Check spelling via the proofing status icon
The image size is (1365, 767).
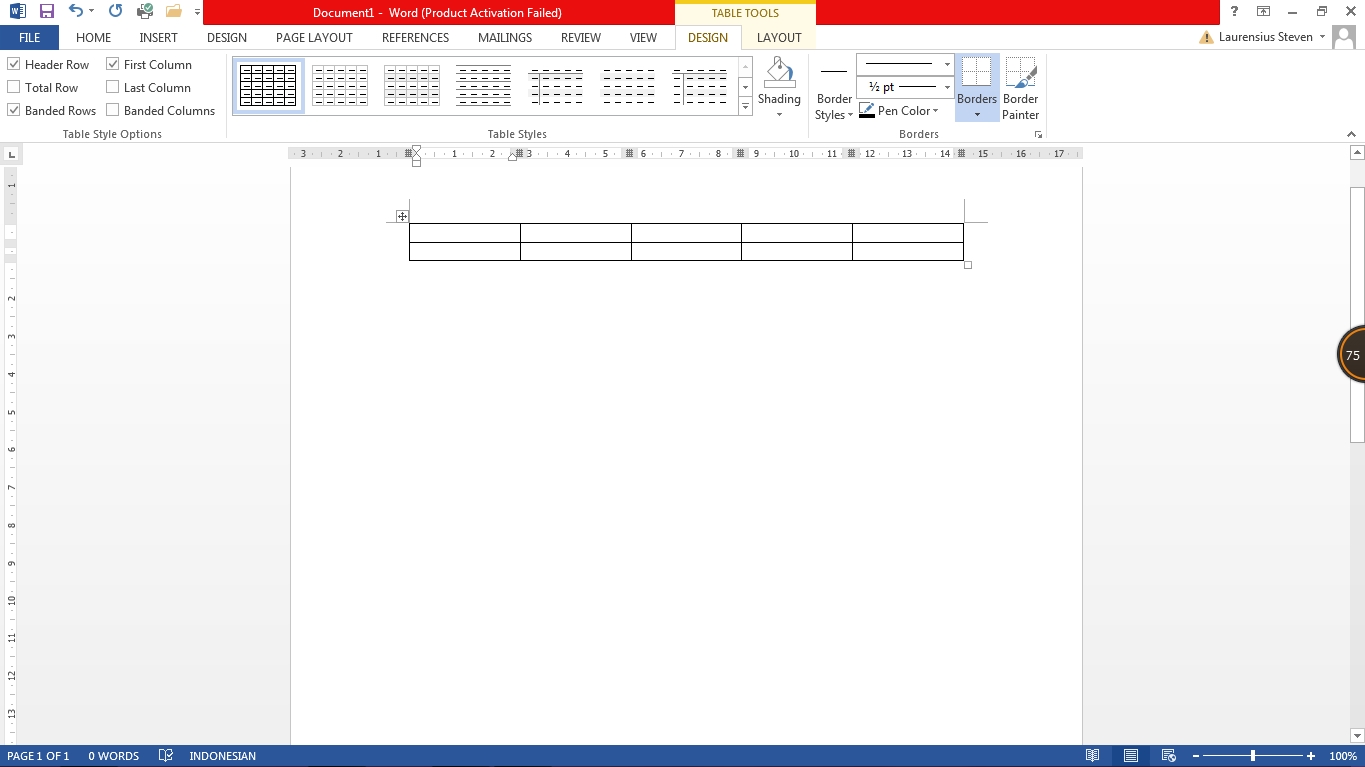(165, 755)
